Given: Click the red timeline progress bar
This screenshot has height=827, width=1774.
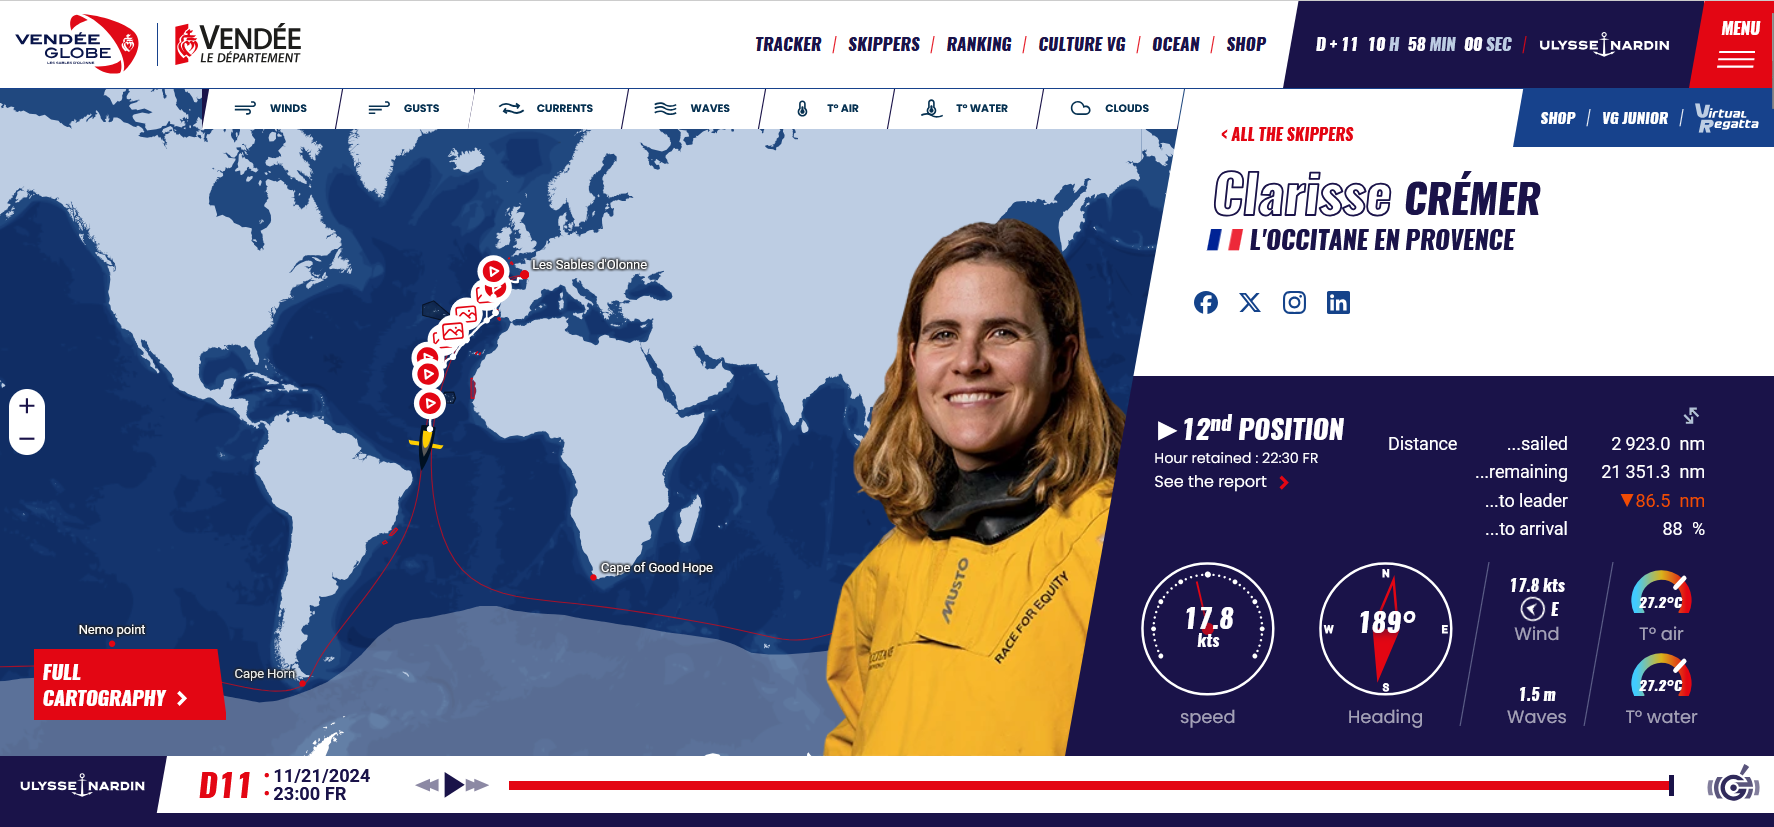Looking at the screenshot, I should (1090, 786).
